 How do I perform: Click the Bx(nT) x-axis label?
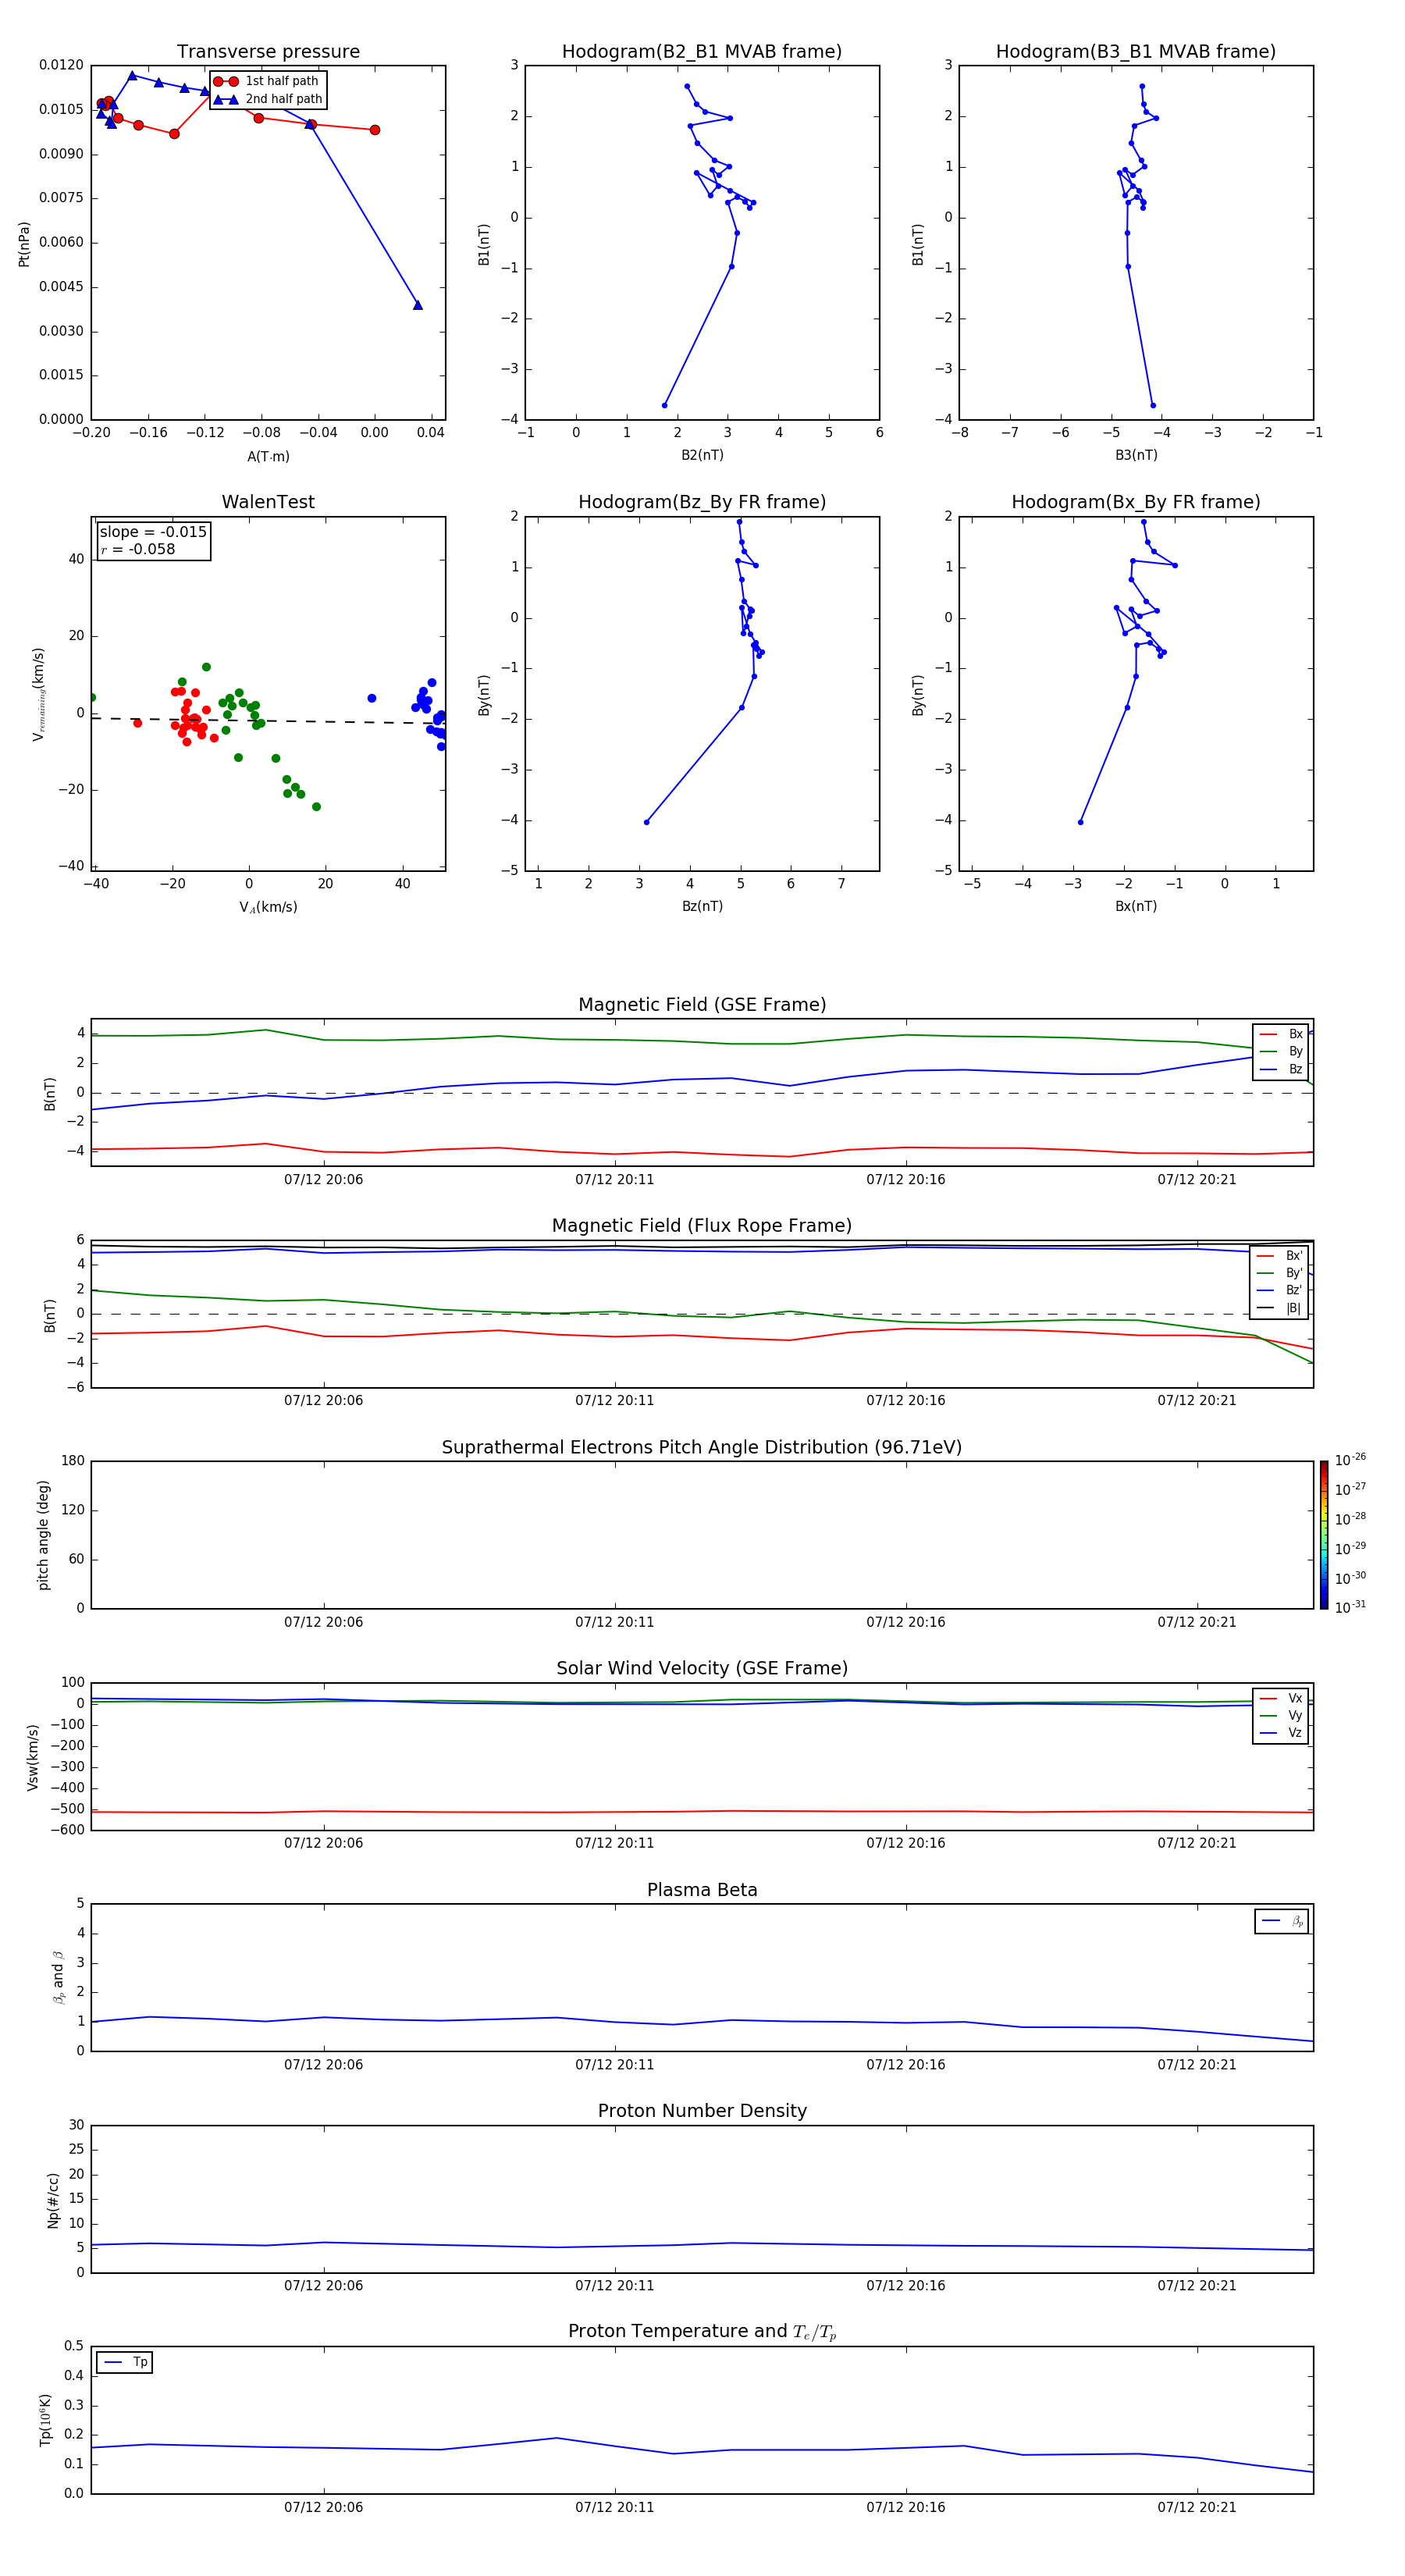(1136, 906)
